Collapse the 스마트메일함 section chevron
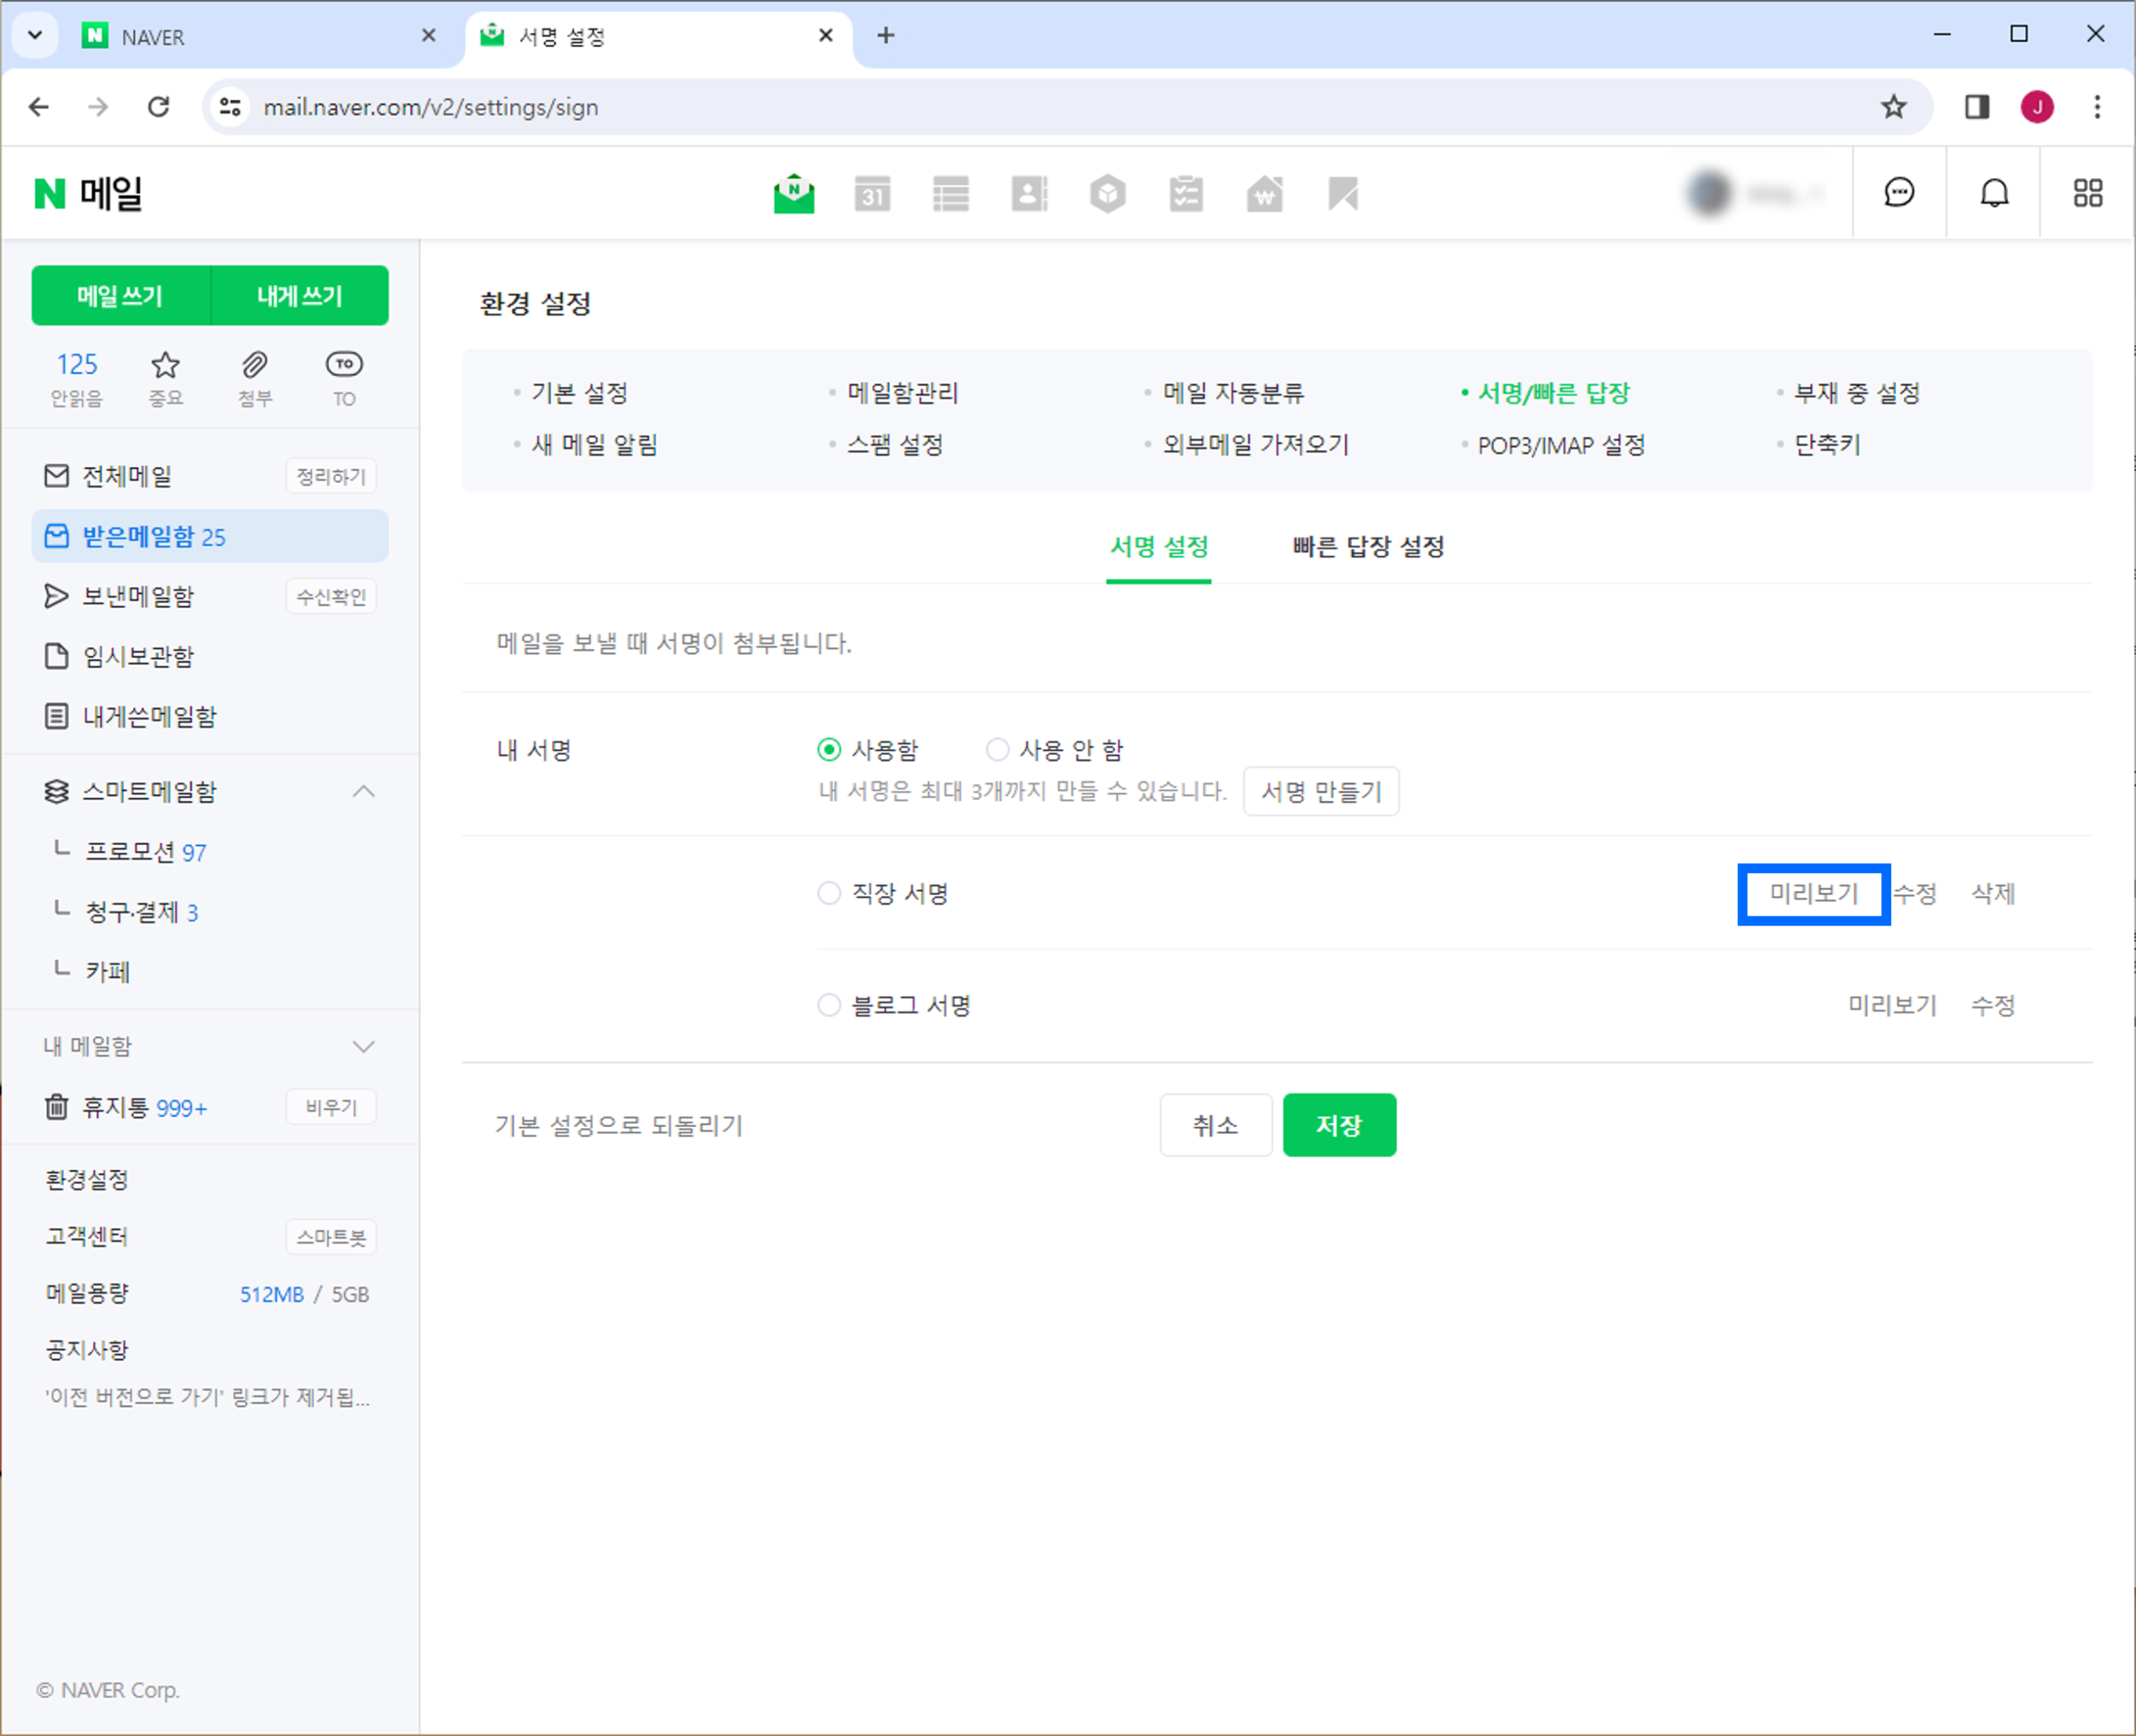This screenshot has width=2136, height=1736. (x=364, y=792)
